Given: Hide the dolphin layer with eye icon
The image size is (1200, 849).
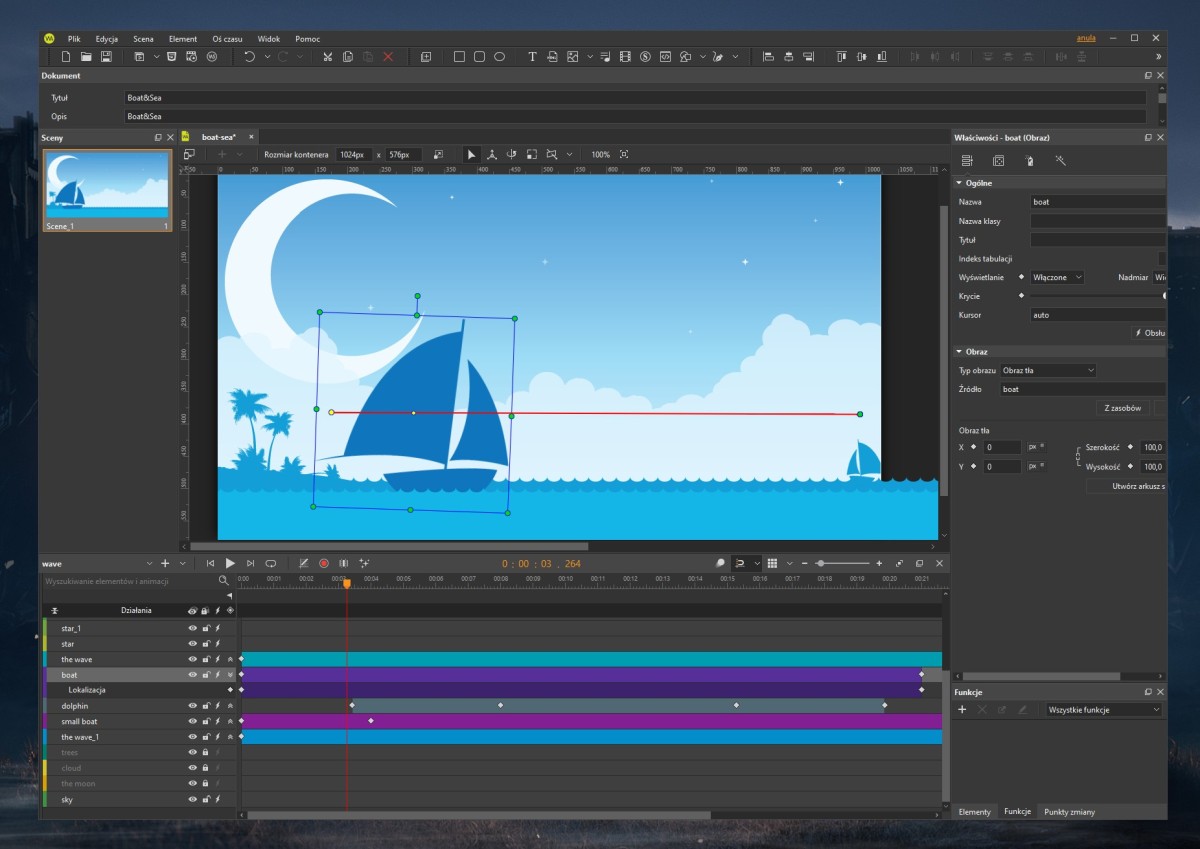Looking at the screenshot, I should pos(193,706).
